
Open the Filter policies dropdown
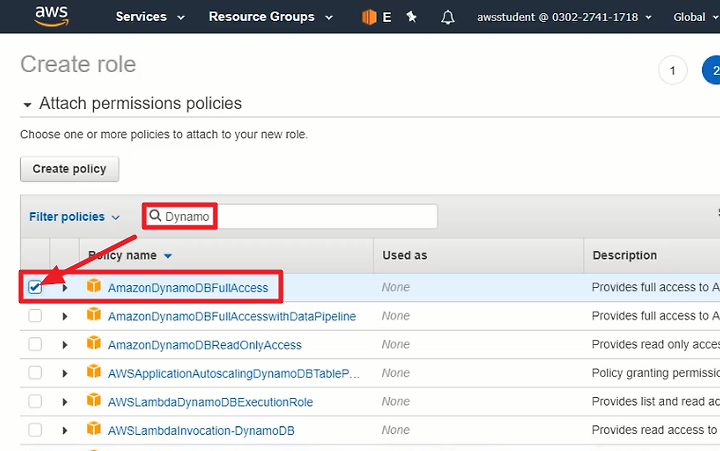[x=74, y=217]
